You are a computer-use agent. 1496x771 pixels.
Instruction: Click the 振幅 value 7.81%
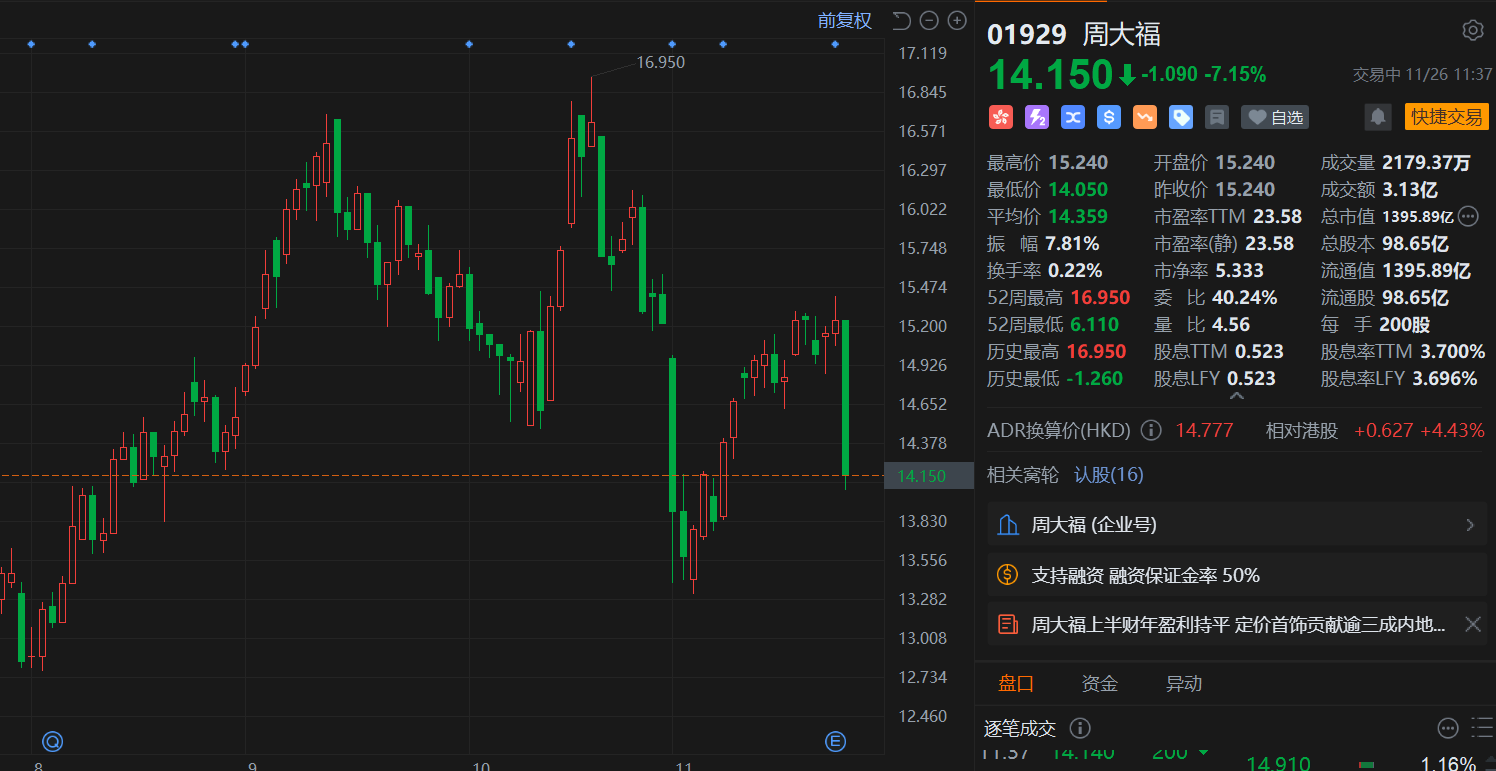[1072, 244]
